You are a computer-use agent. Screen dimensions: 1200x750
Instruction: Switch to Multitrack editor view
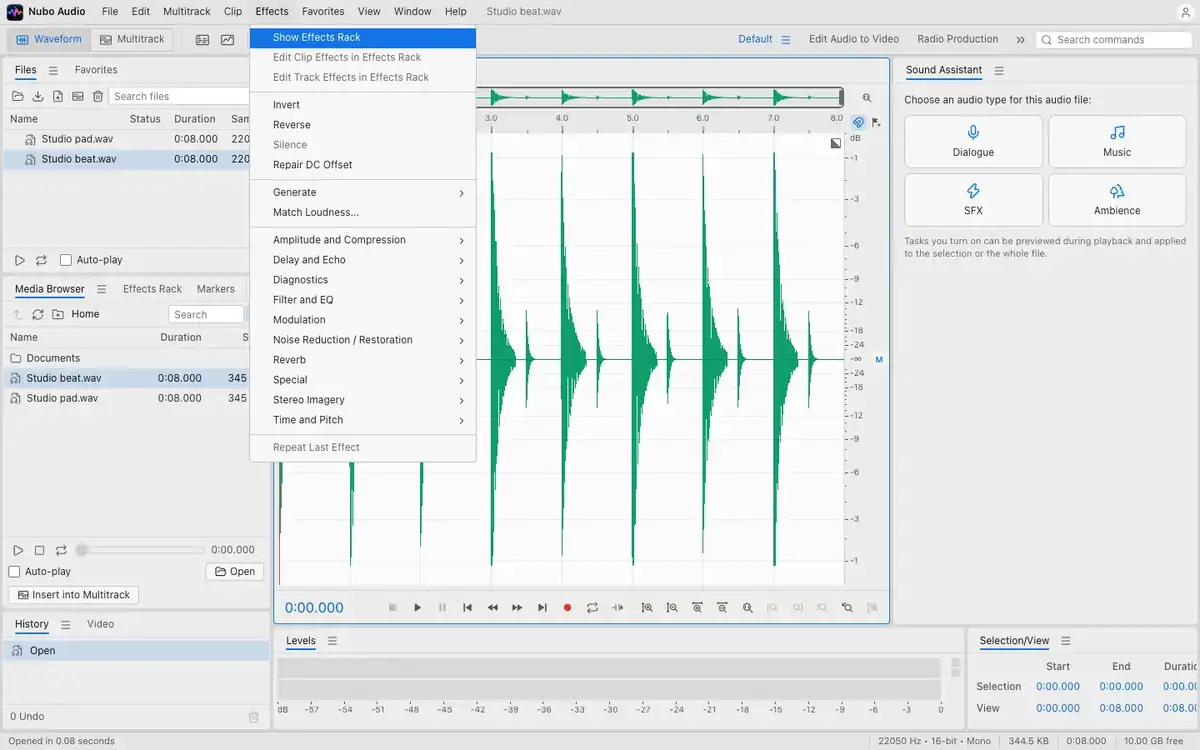tap(132, 39)
